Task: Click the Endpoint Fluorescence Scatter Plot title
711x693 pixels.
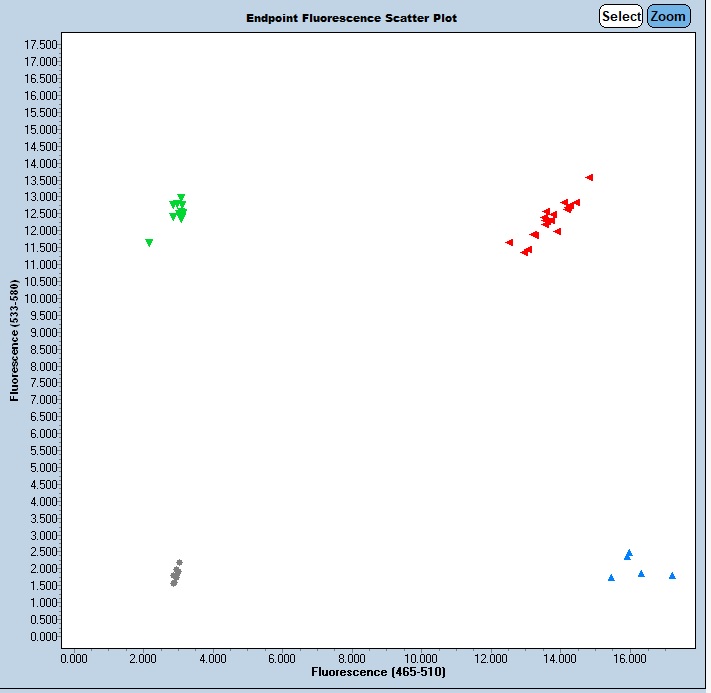Action: 351,18
